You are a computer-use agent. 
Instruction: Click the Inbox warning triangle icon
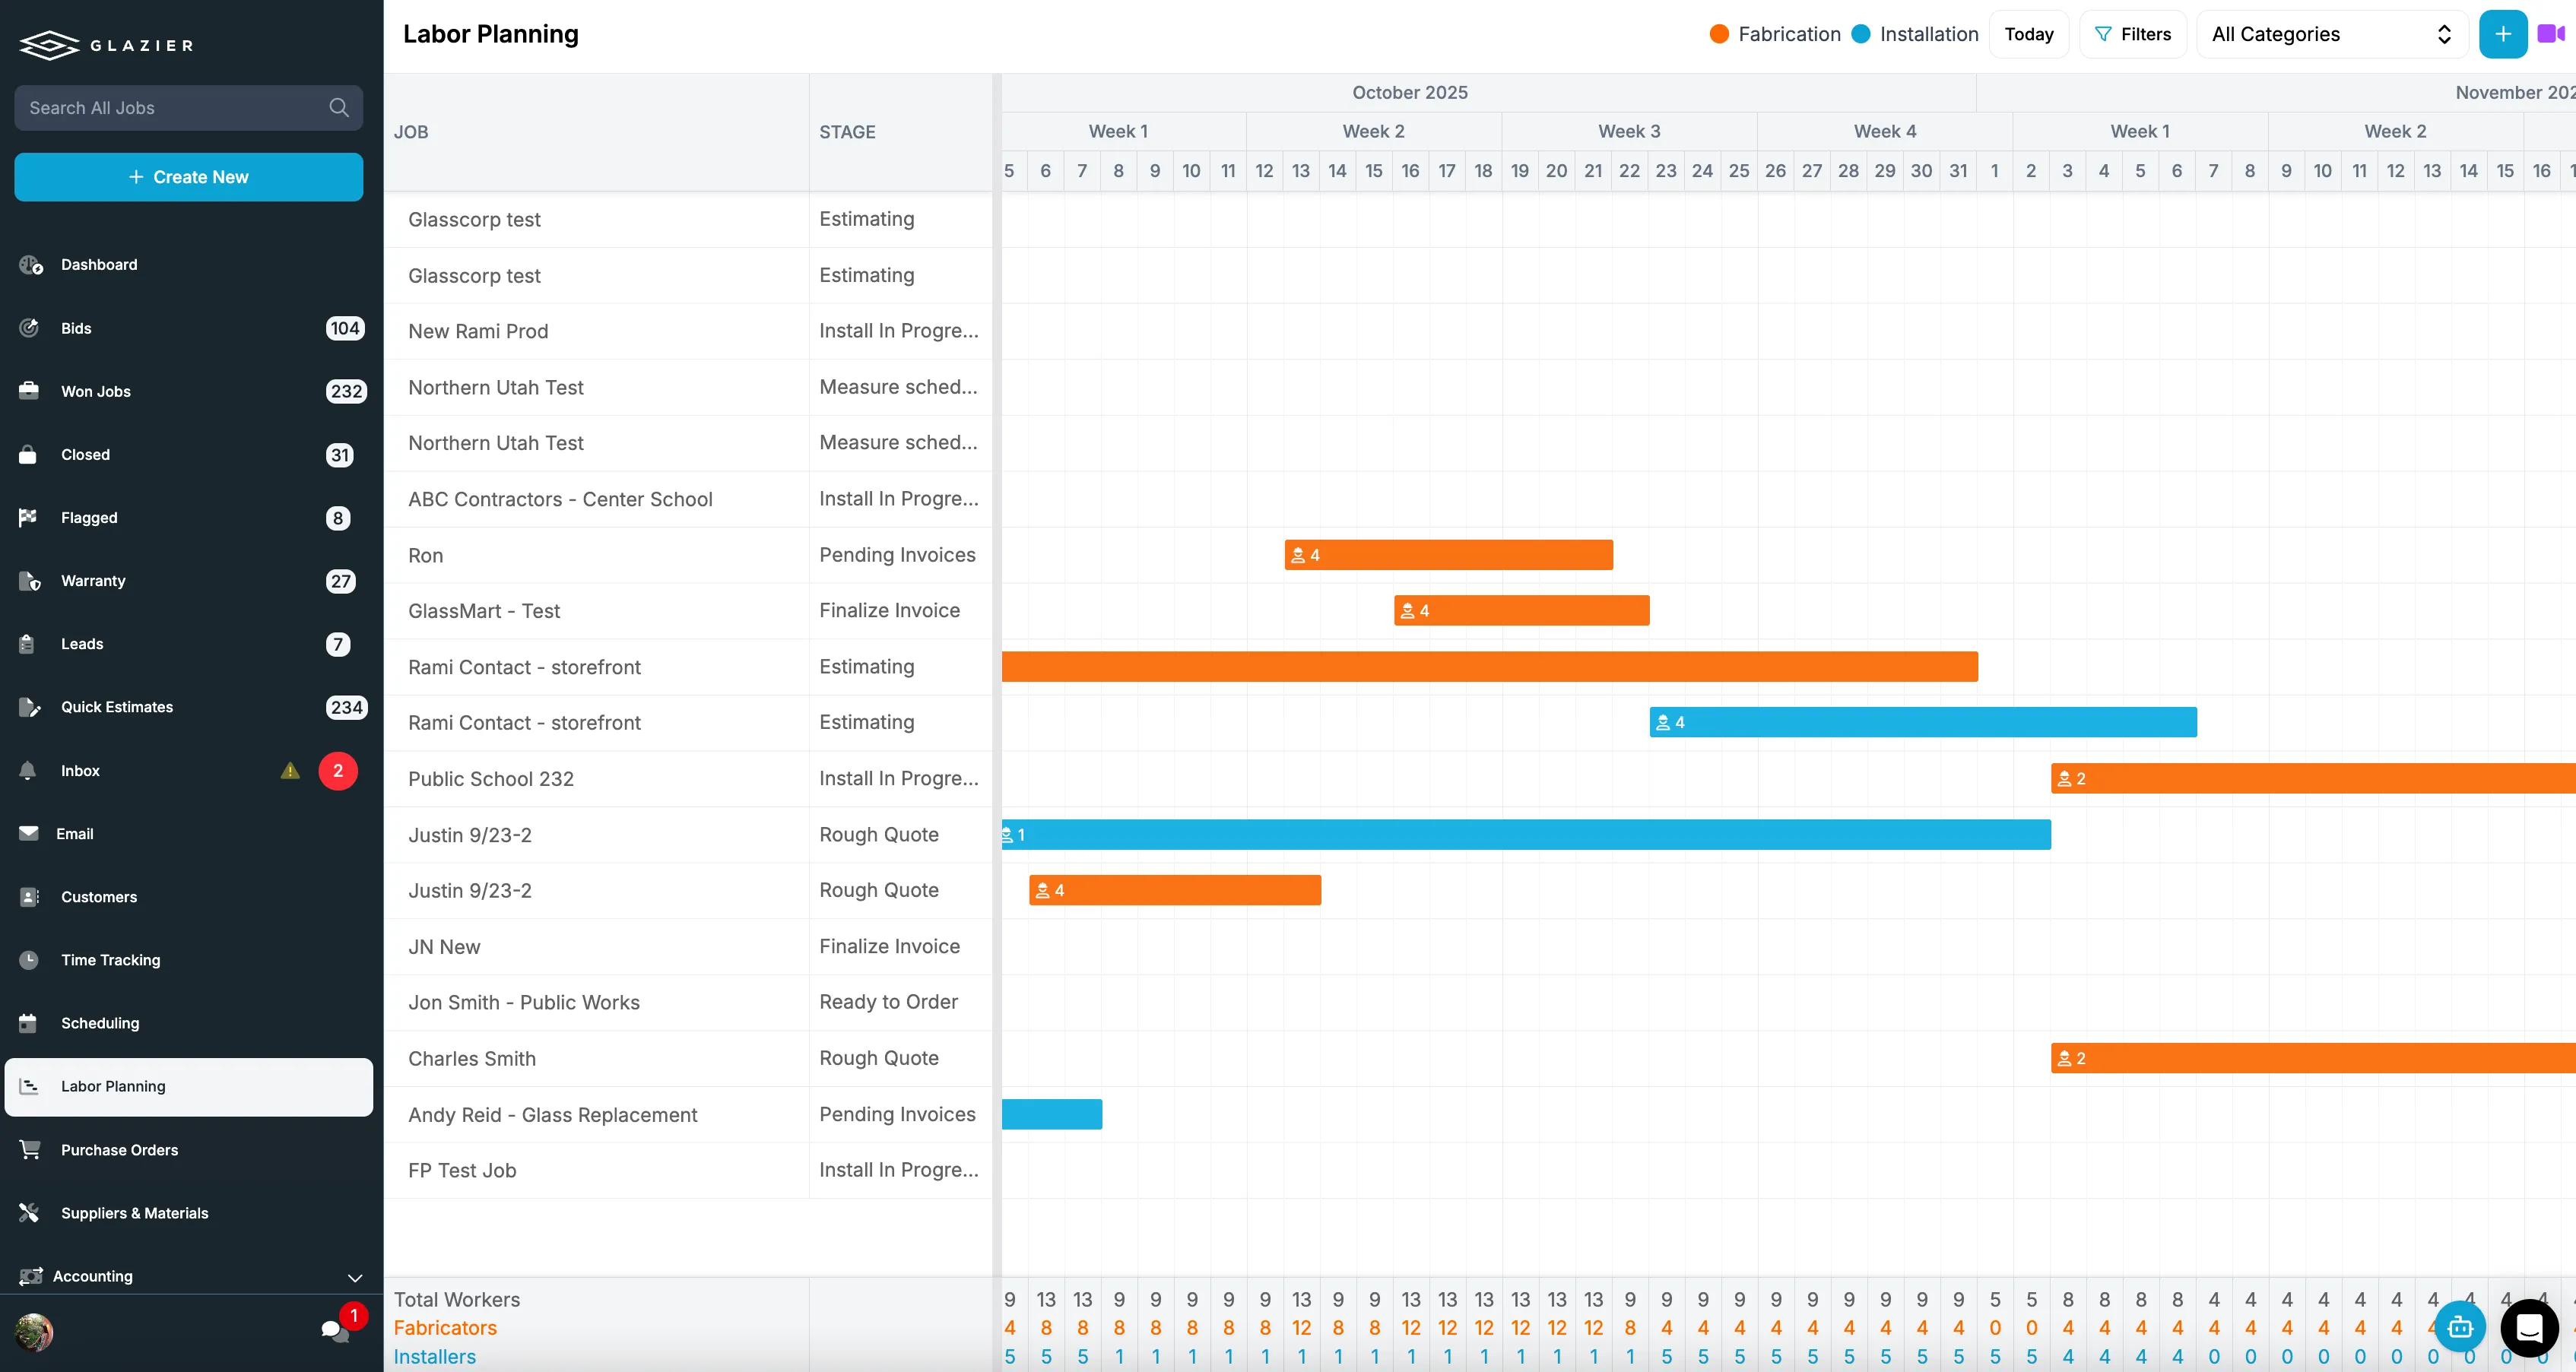(290, 770)
